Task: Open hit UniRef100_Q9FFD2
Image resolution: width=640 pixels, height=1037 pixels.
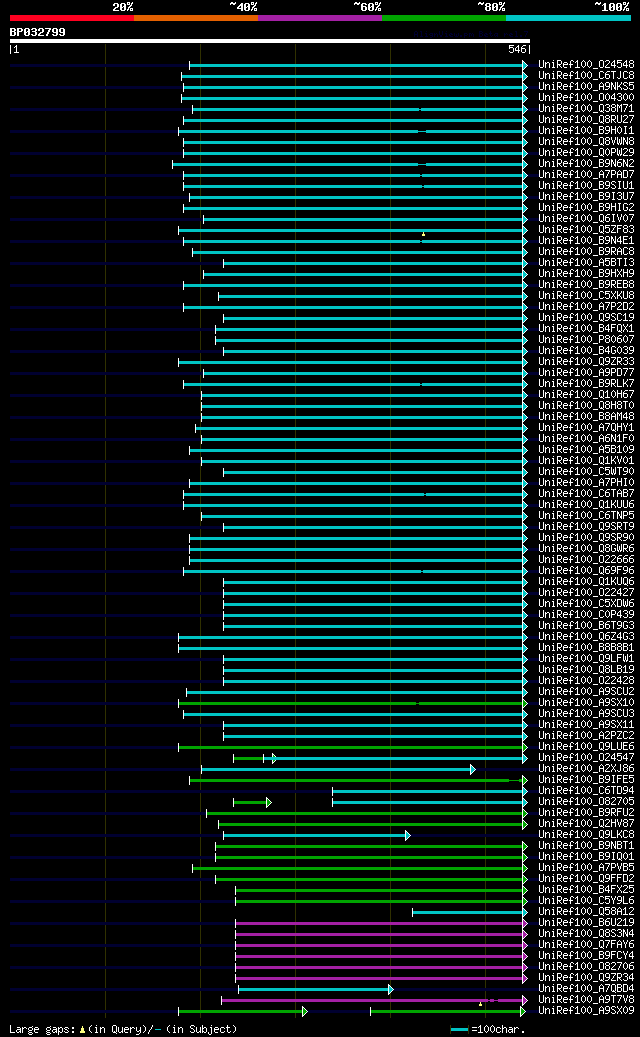Action: [586, 878]
